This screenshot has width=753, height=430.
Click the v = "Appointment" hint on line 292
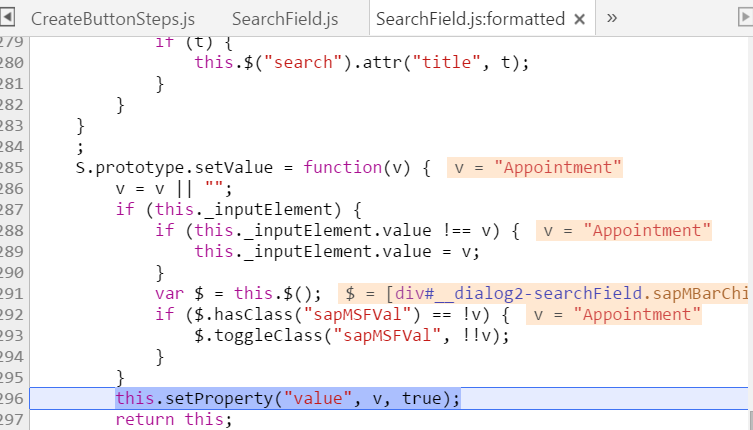tap(613, 315)
